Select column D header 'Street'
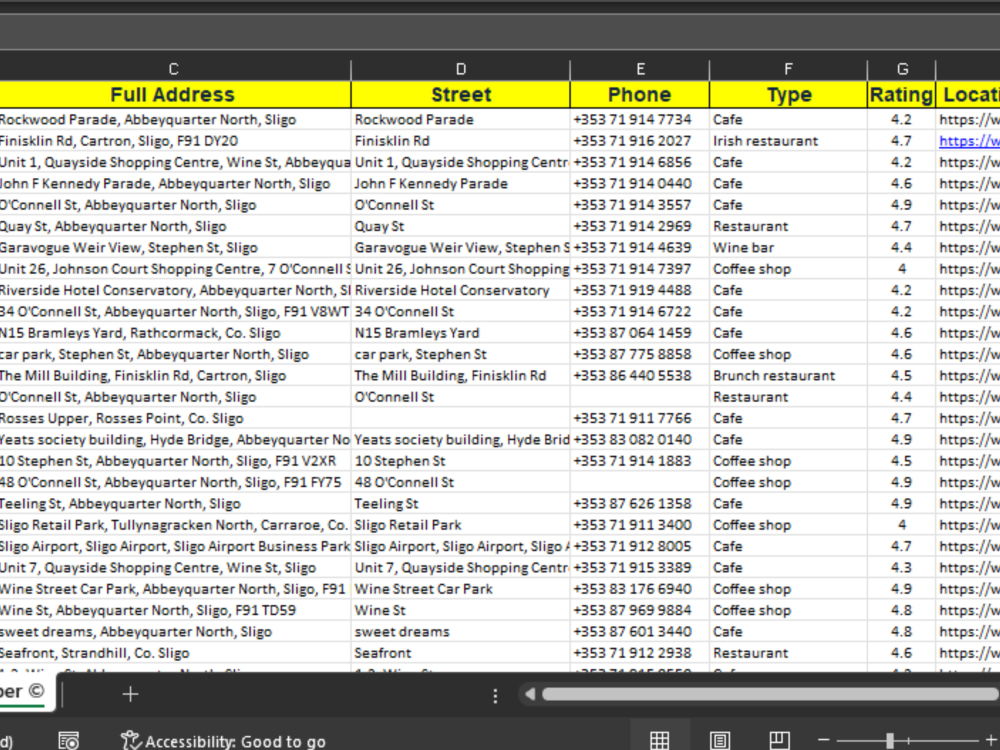Viewport: 1000px width, 750px height. click(460, 94)
